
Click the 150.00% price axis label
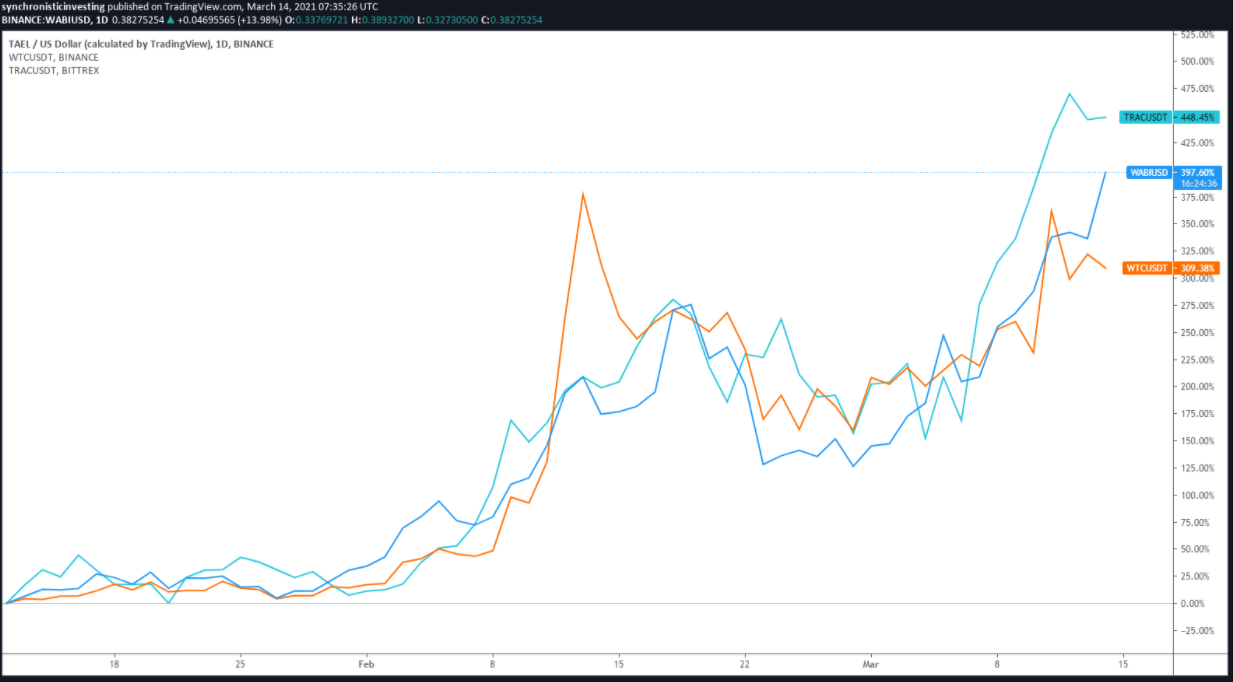[x=1197, y=441]
